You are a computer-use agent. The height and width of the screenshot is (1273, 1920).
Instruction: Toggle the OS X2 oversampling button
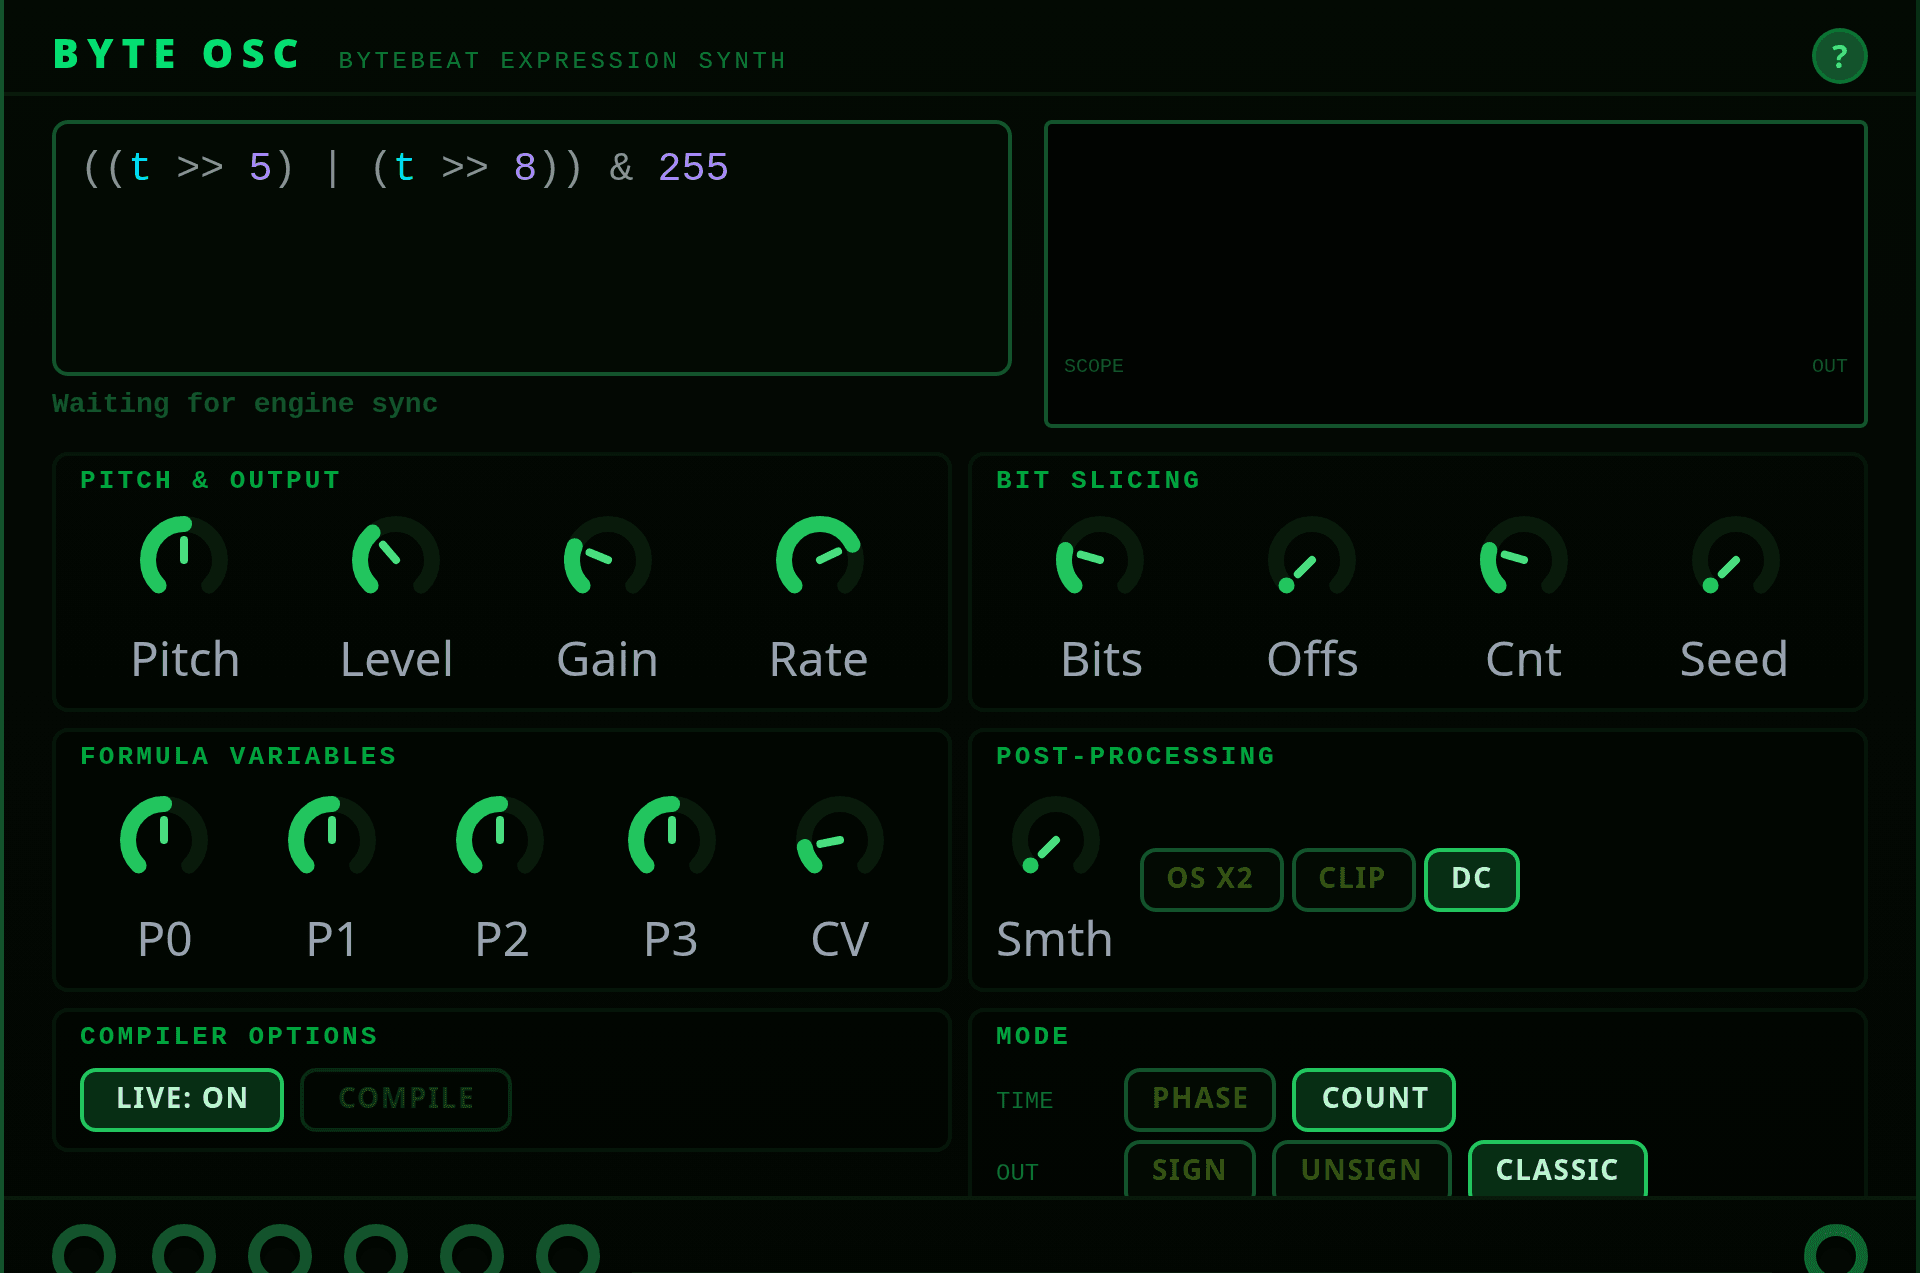[x=1211, y=879]
